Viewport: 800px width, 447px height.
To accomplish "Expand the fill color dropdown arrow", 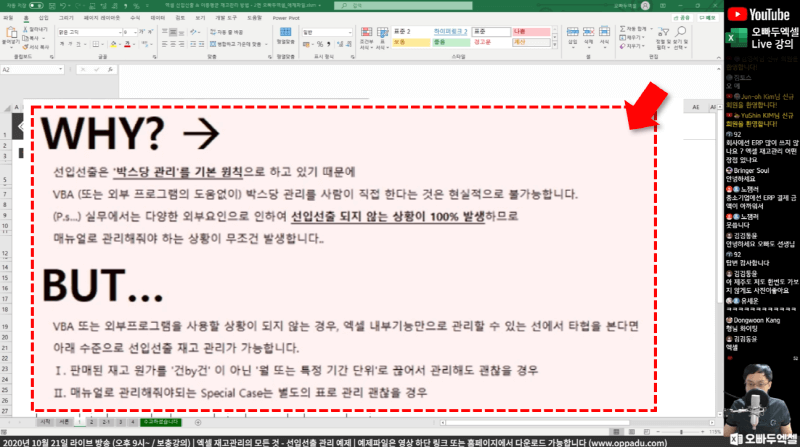I will click(120, 44).
